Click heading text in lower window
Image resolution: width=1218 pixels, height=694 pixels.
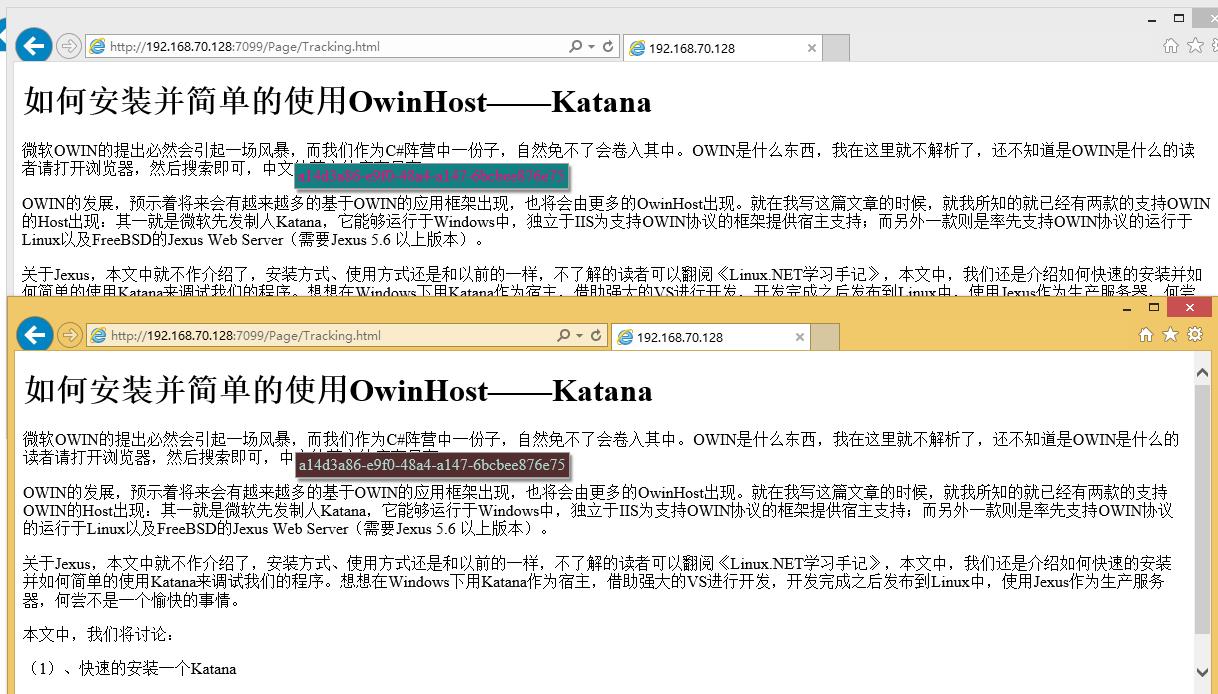[338, 390]
